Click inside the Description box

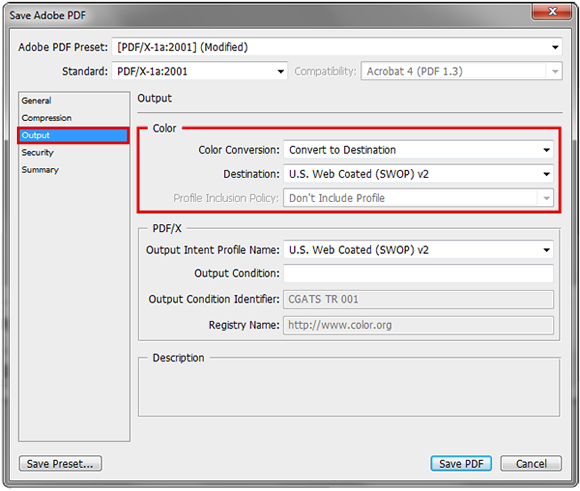tap(349, 389)
